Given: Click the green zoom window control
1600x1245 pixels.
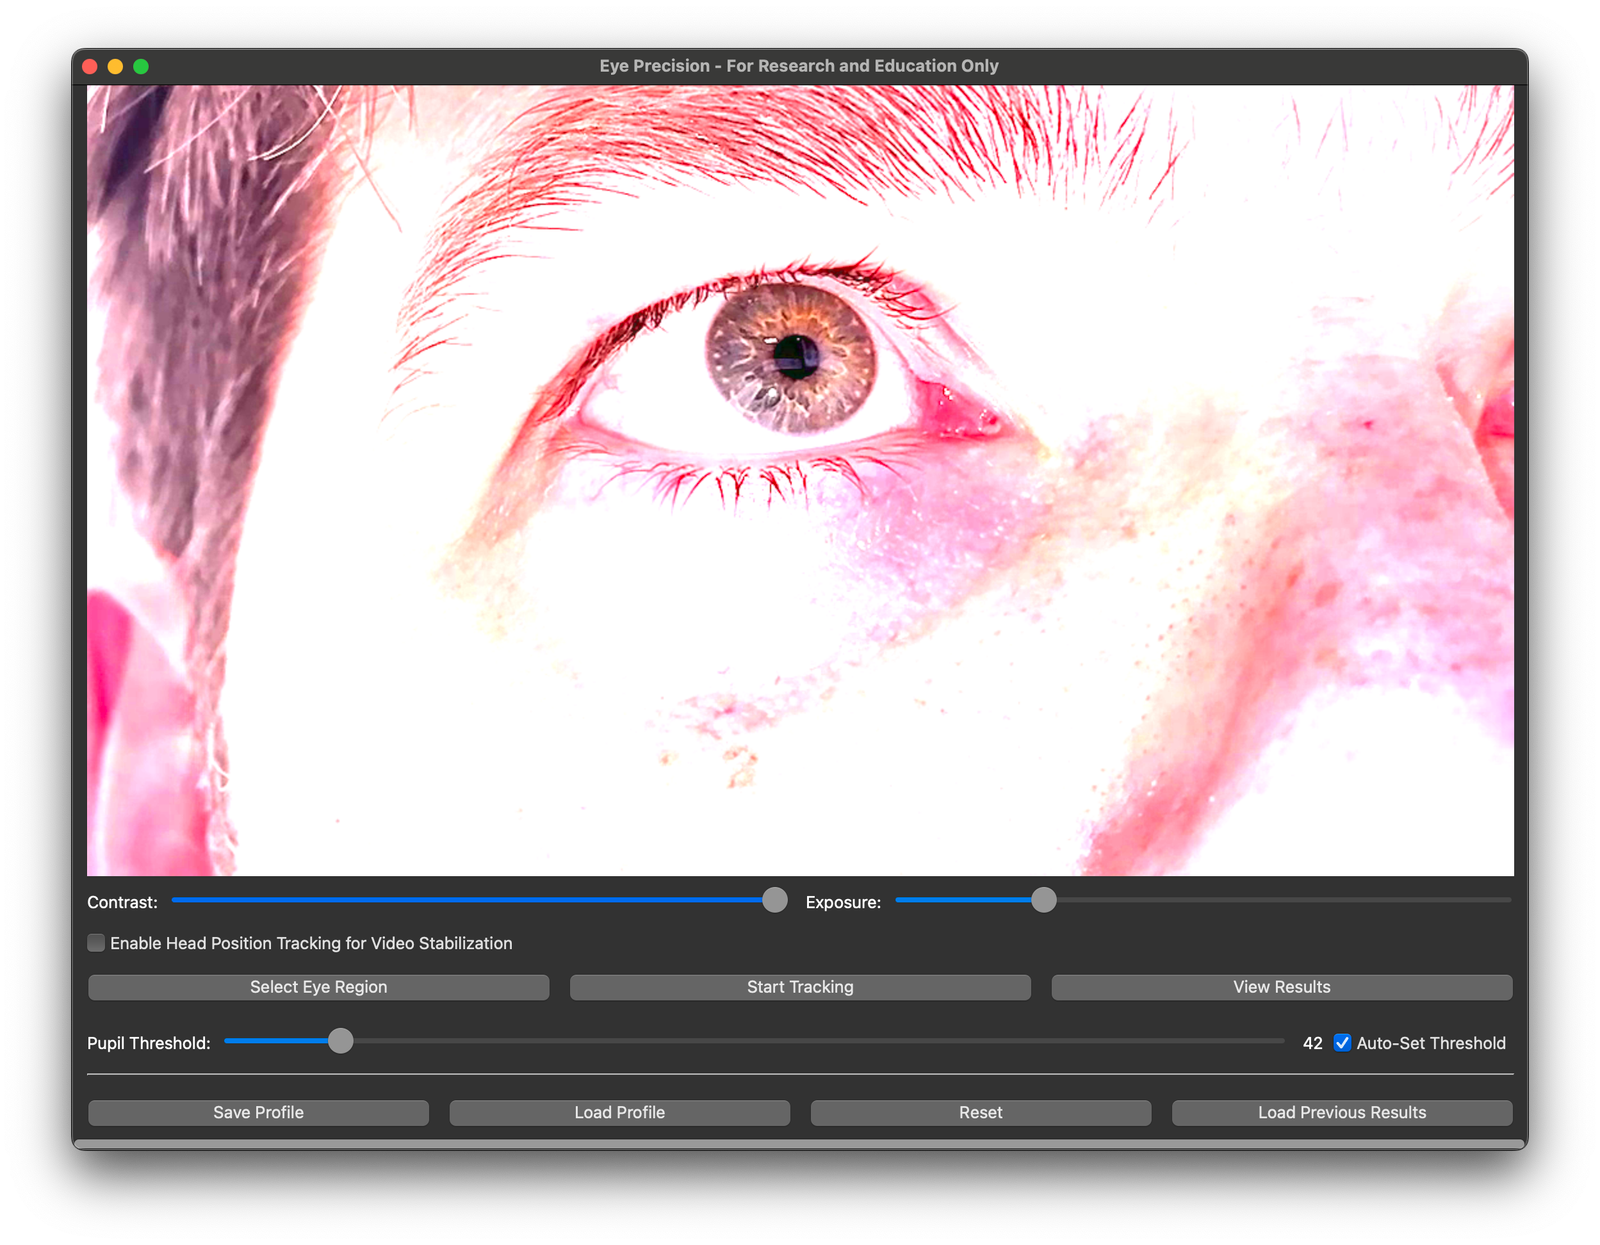Looking at the screenshot, I should [142, 65].
